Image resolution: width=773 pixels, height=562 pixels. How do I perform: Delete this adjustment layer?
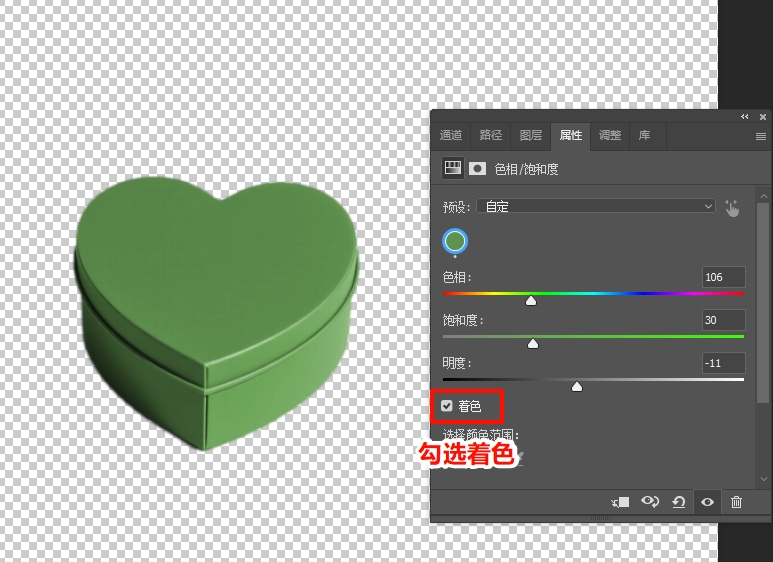(736, 502)
